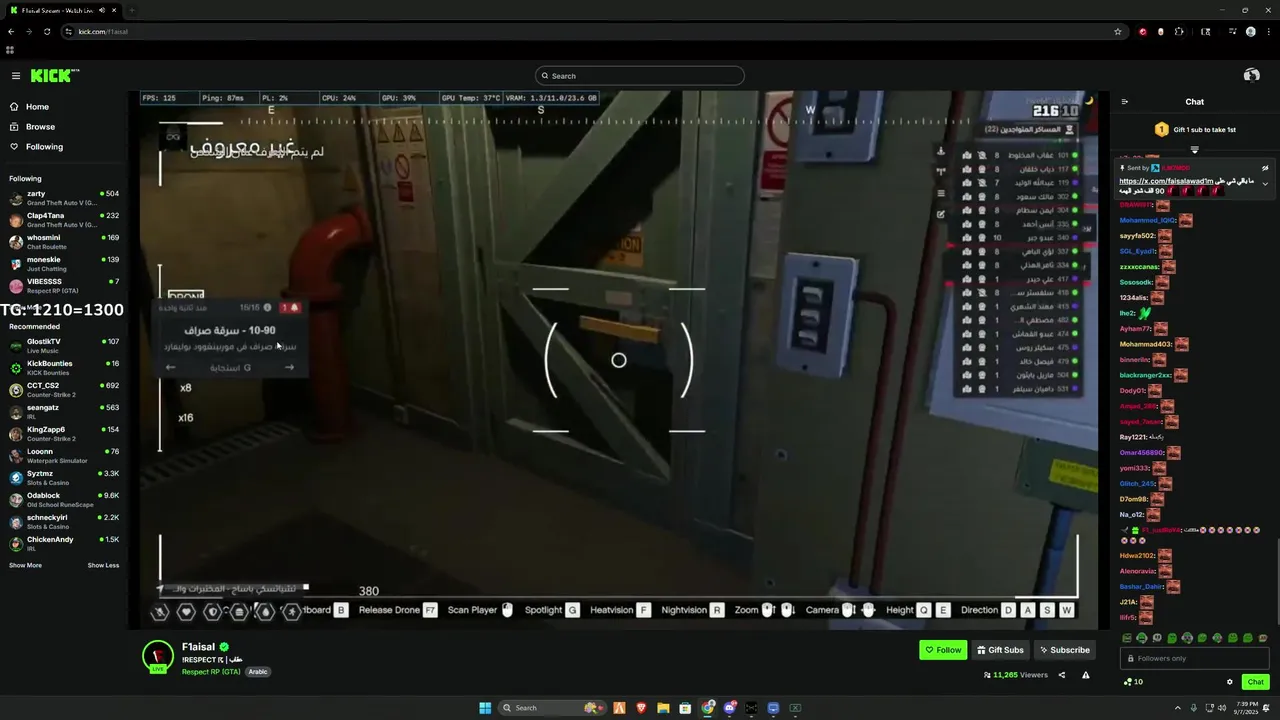Open Respect RP (GTA) category link
This screenshot has height=720, width=1280.
(211, 672)
